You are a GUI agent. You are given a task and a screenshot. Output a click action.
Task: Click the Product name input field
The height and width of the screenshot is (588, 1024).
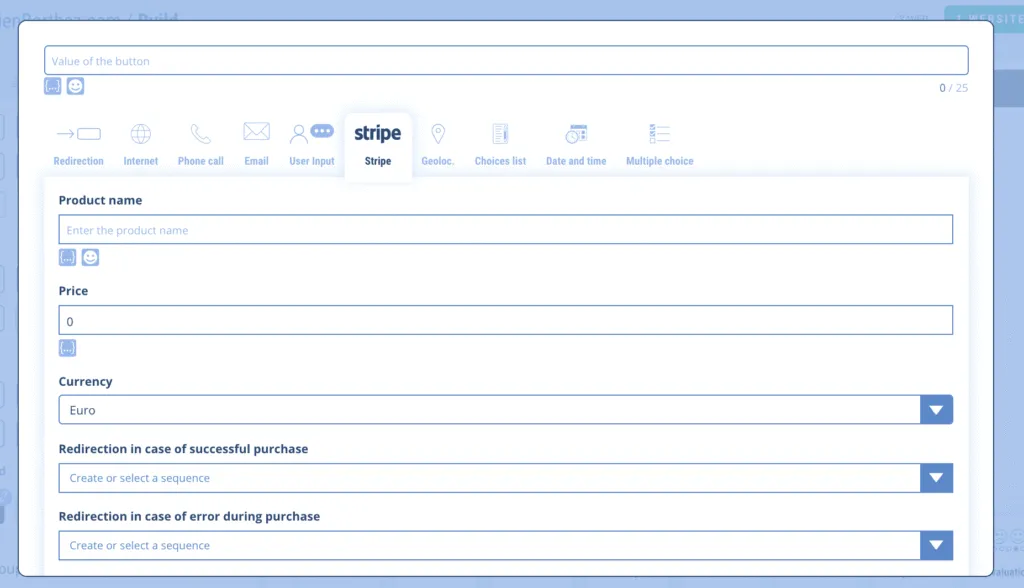coord(505,230)
